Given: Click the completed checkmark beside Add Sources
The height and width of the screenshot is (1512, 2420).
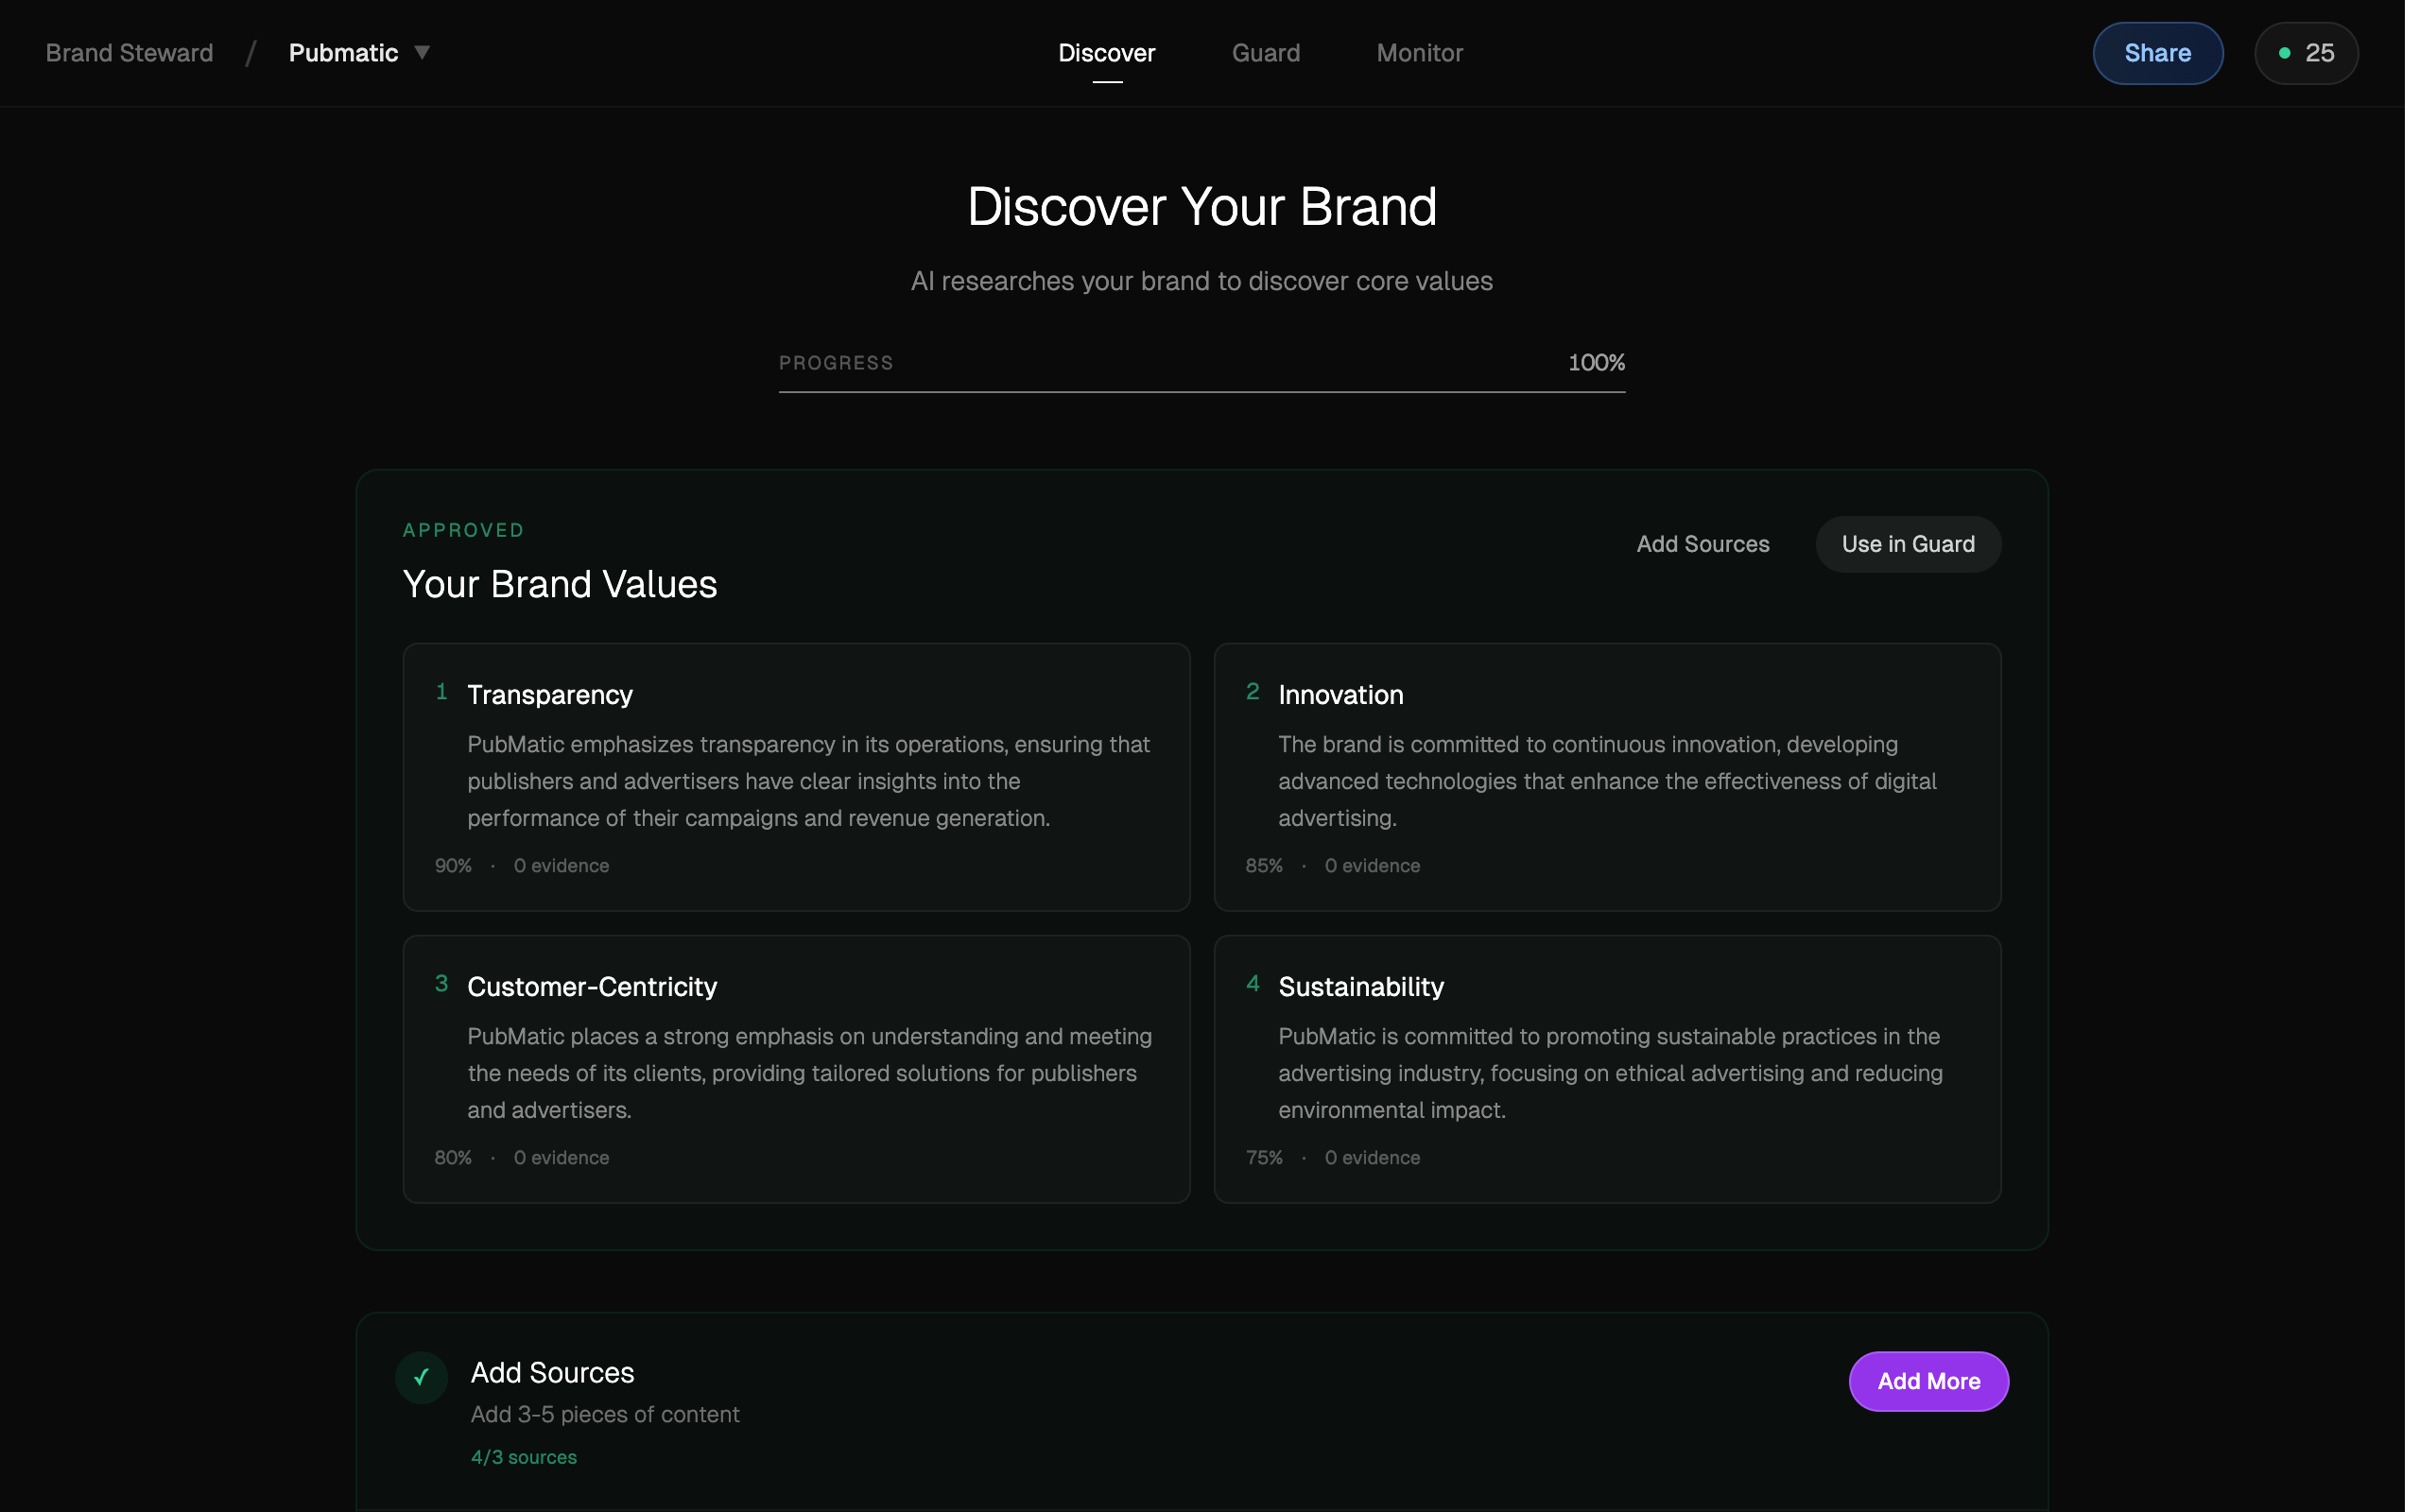Looking at the screenshot, I should [420, 1377].
